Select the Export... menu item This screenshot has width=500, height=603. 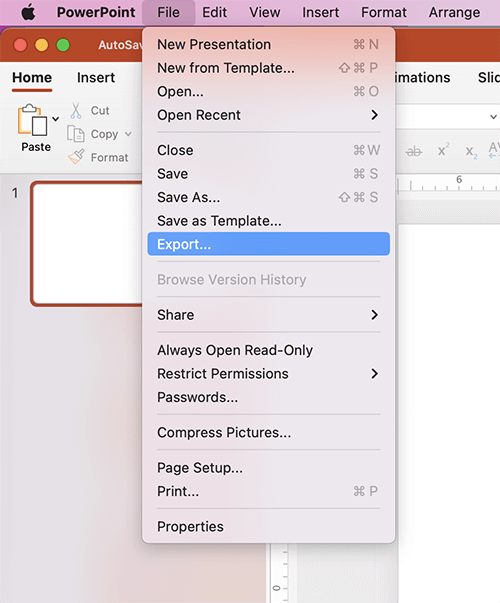[268, 244]
